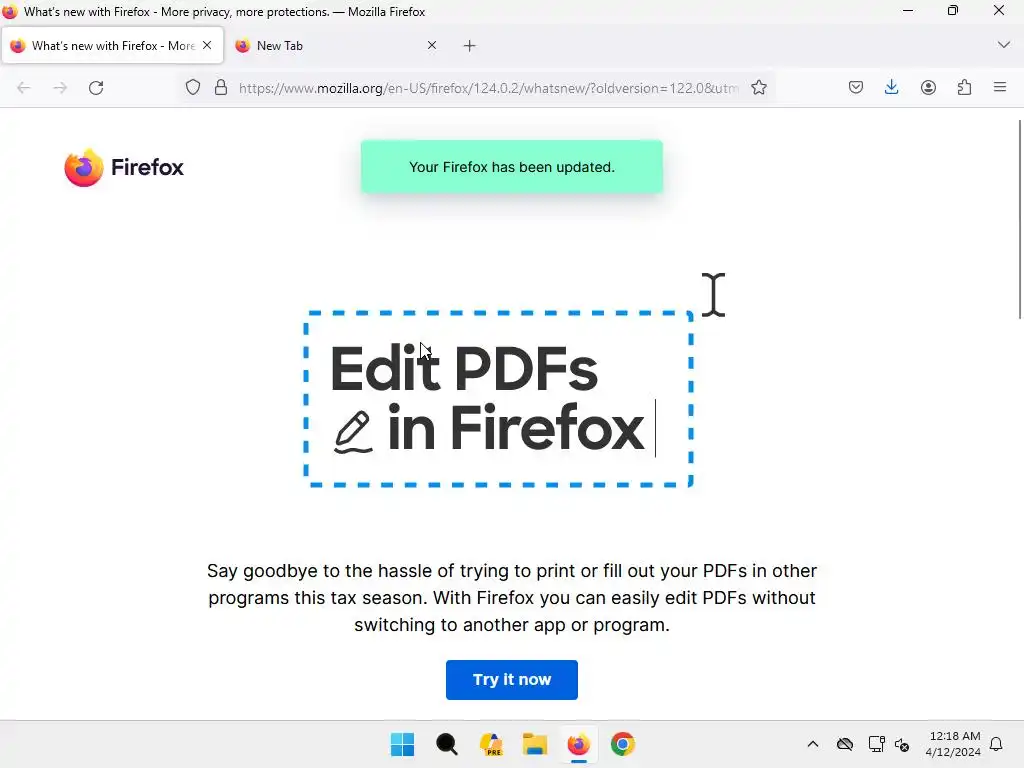Click the page's vertical scrollbar thumb
This screenshot has width=1024, height=768.
1019,219
